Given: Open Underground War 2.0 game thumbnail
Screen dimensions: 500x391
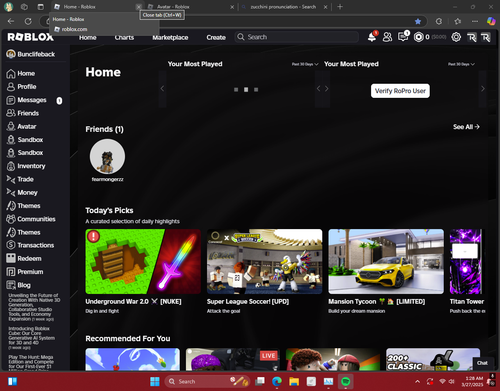Looking at the screenshot, I should pos(143,261).
